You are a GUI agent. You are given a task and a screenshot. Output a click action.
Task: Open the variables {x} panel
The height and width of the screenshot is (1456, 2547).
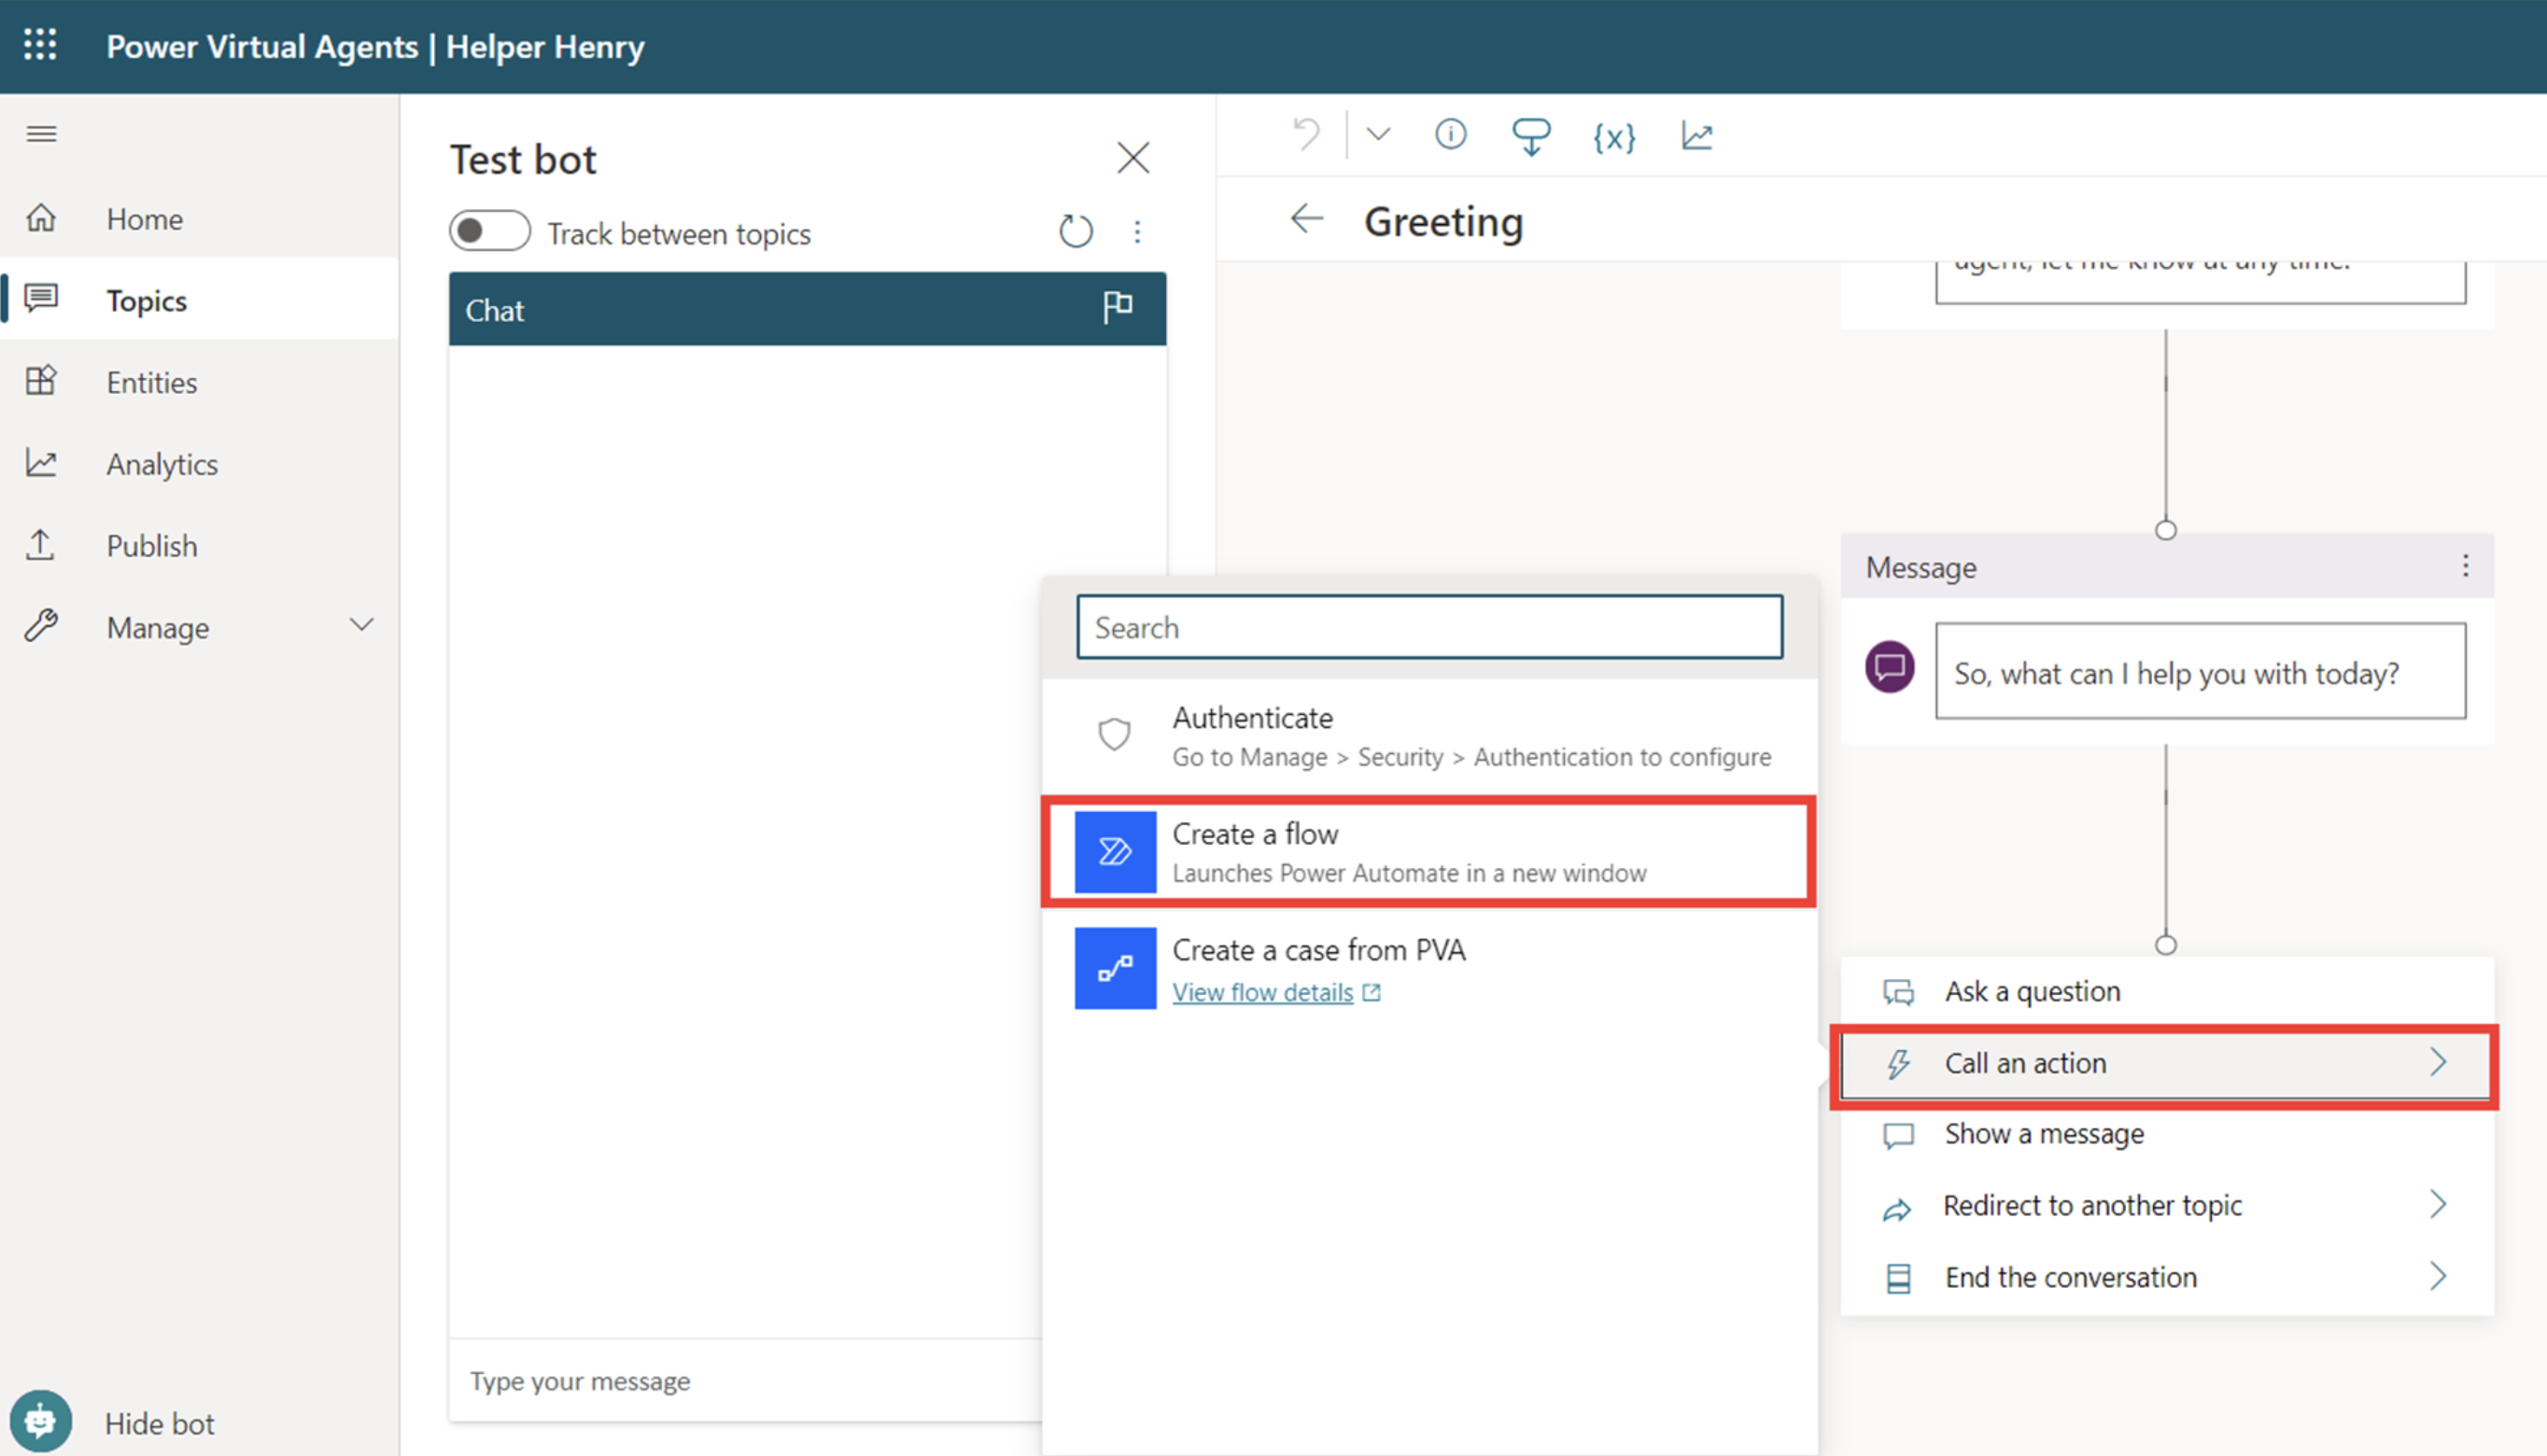1614,136
